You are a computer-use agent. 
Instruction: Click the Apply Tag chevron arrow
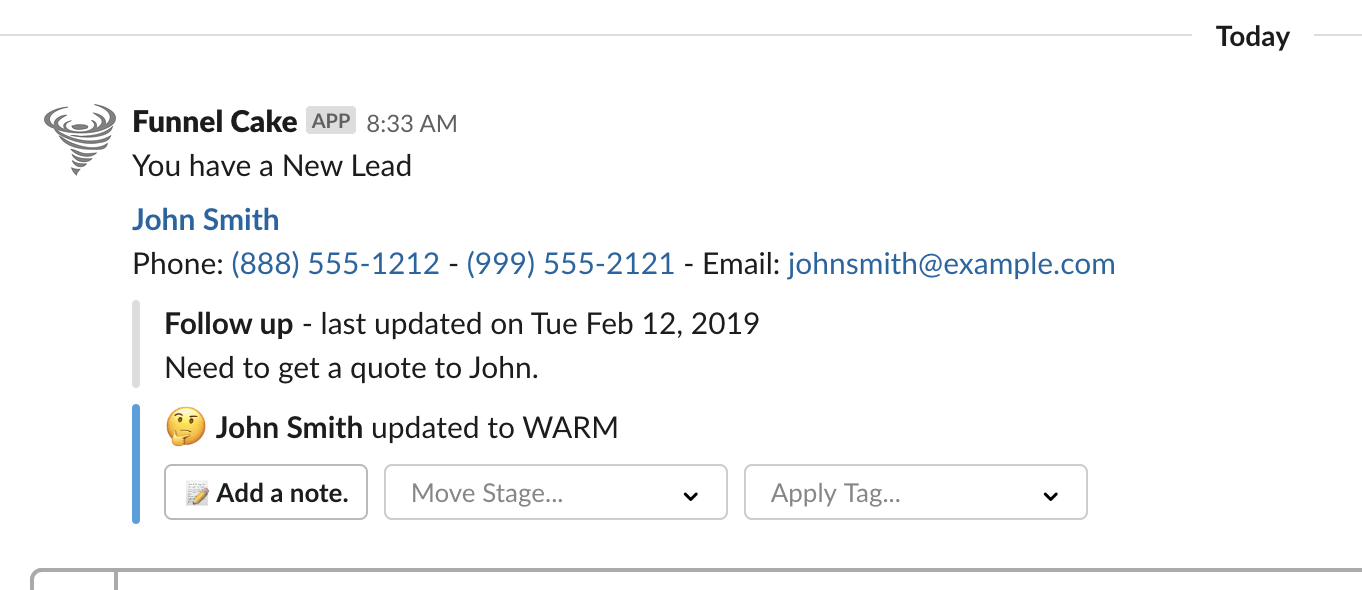point(1050,496)
